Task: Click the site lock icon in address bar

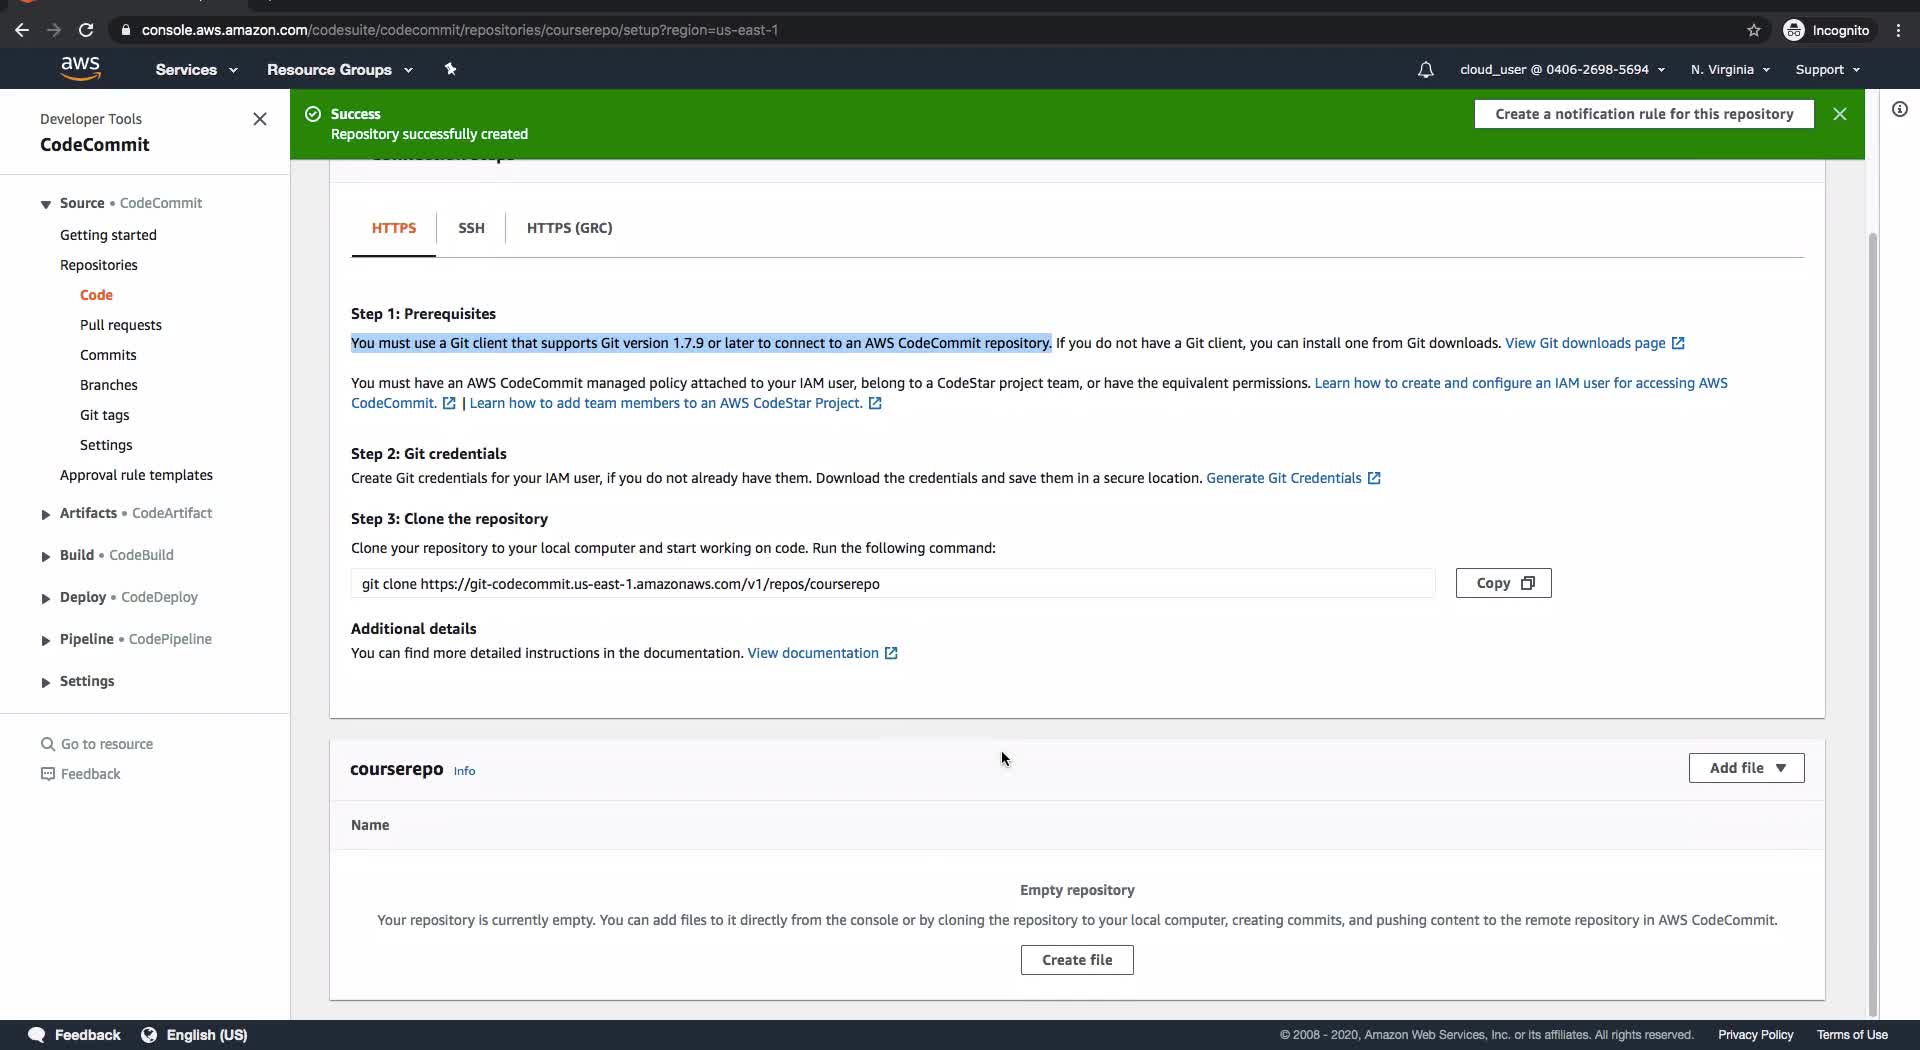Action: (x=125, y=30)
